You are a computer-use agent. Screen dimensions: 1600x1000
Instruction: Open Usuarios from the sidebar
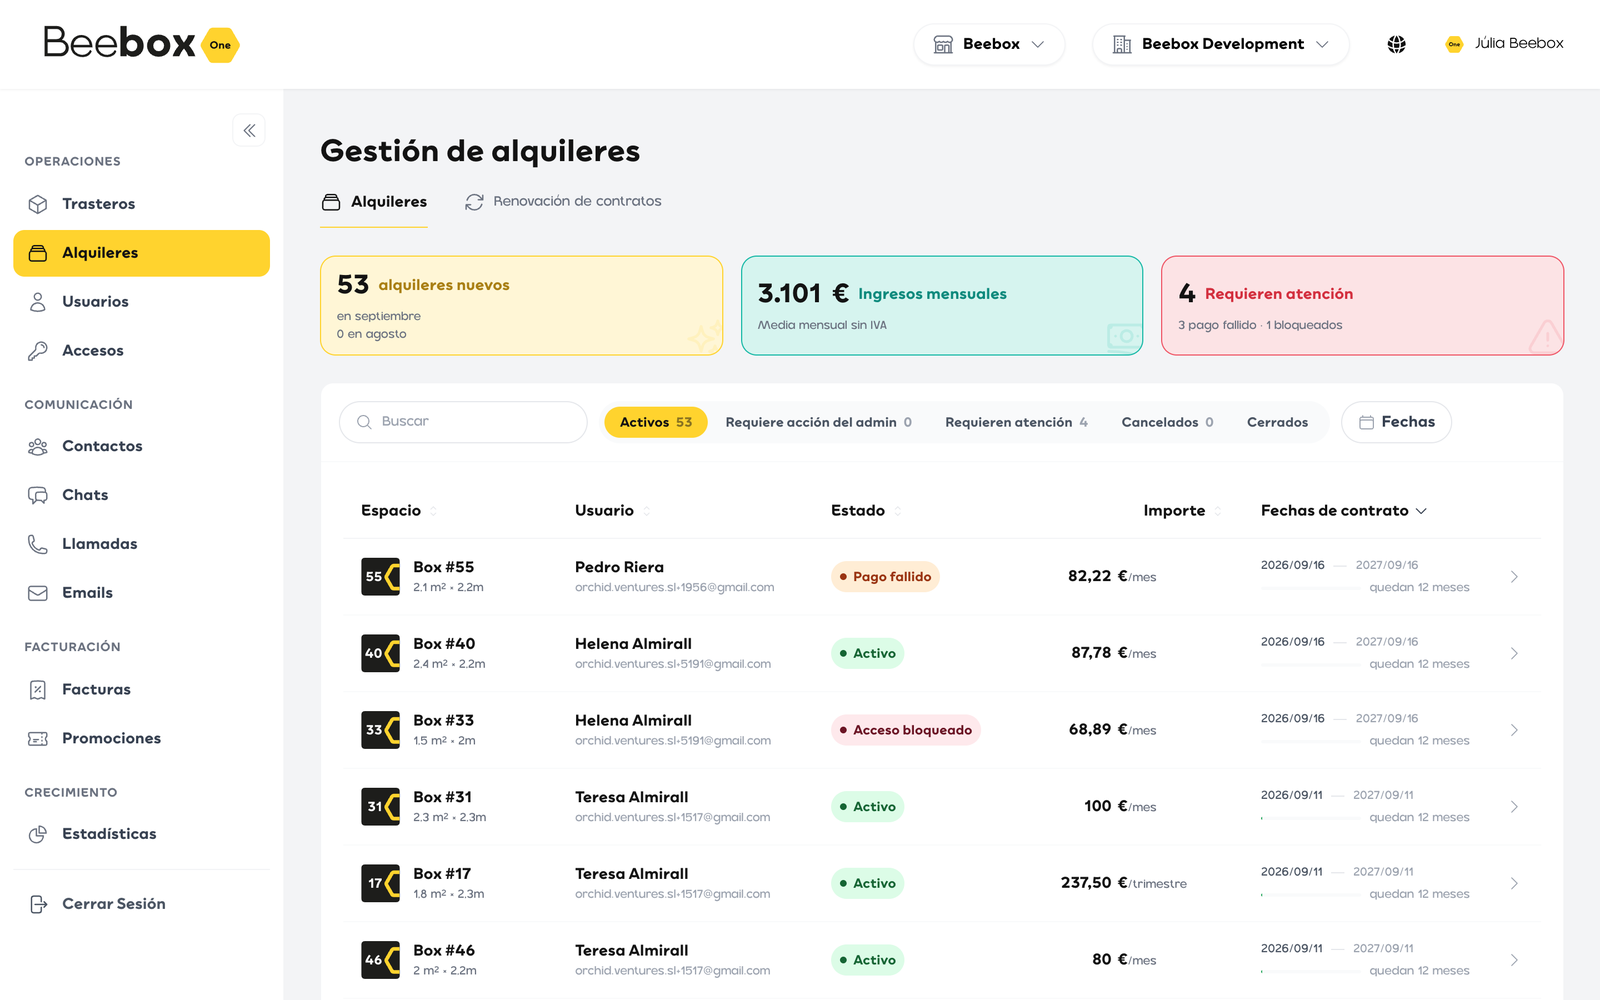[x=141, y=302]
